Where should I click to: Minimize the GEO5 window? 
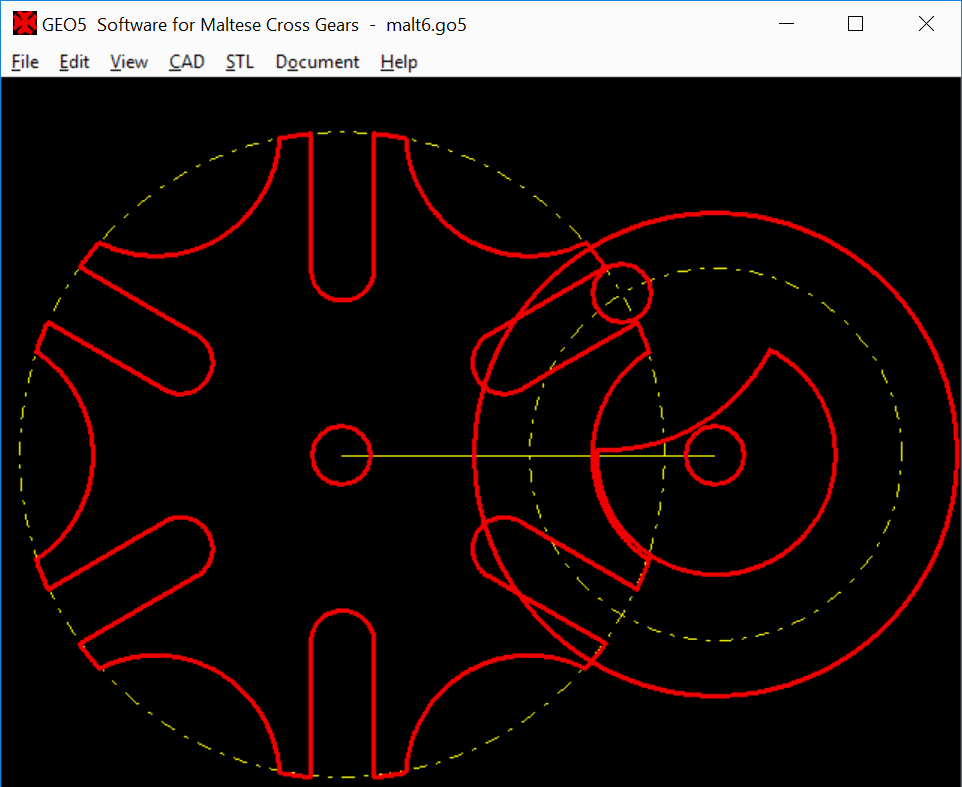(x=785, y=24)
